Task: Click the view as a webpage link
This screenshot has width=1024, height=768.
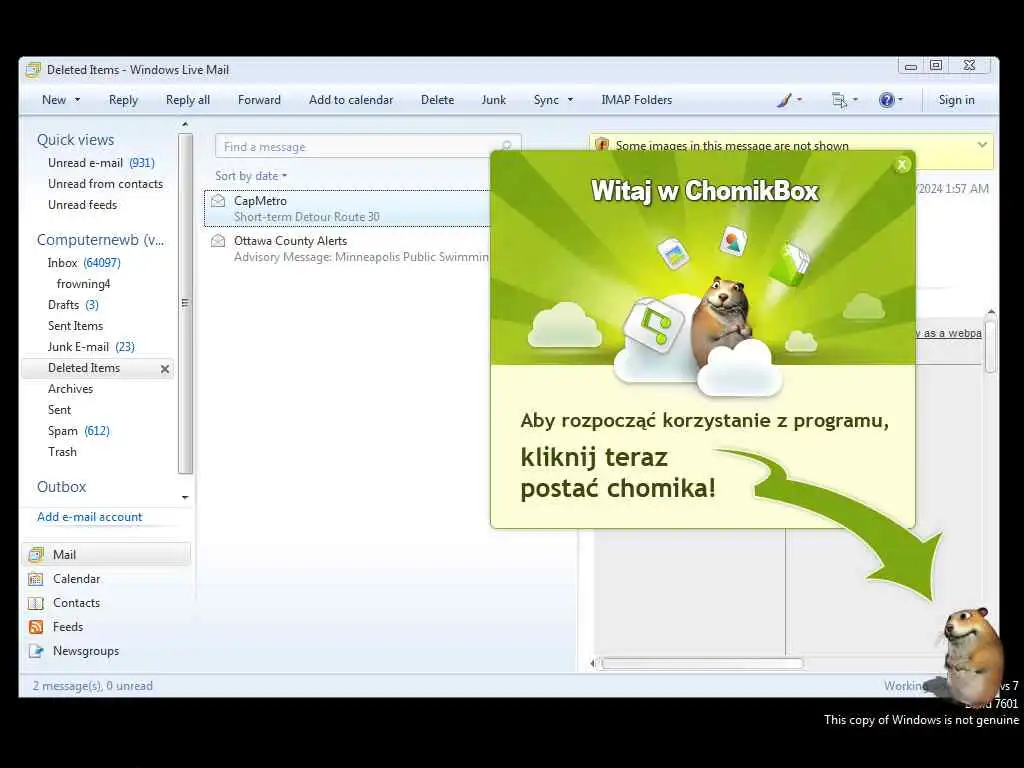Action: pyautogui.click(x=948, y=333)
